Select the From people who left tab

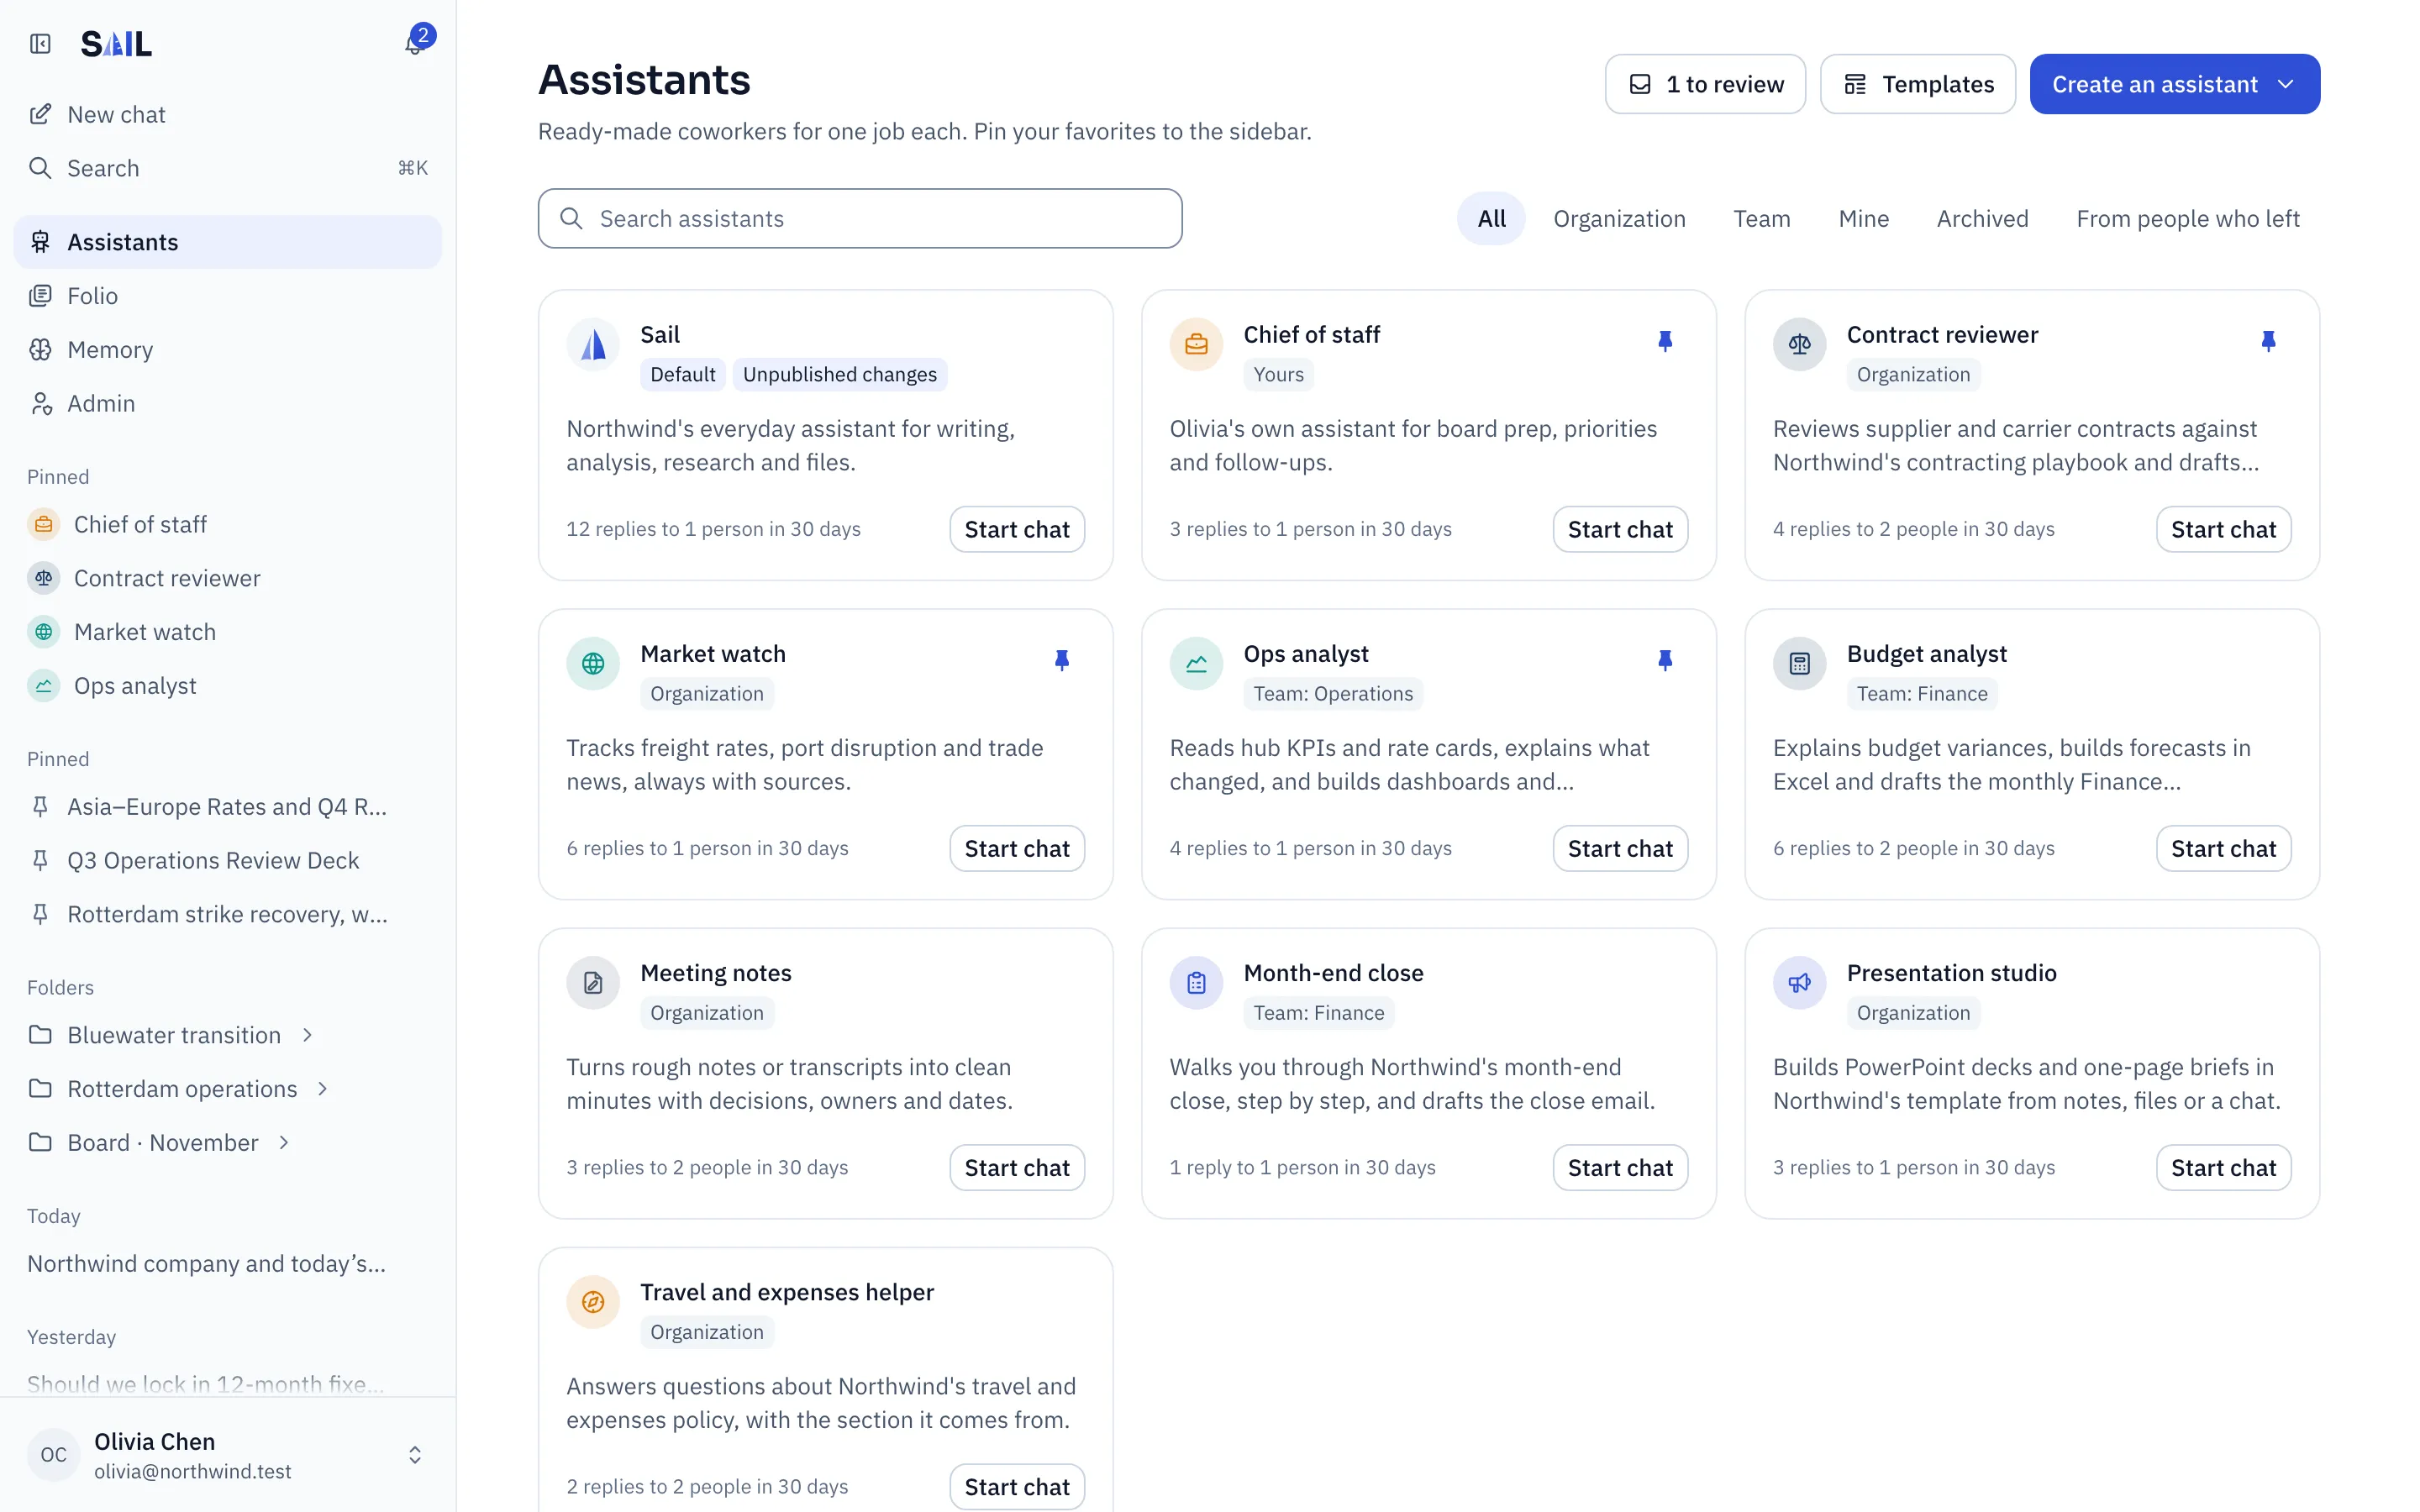2187,218
